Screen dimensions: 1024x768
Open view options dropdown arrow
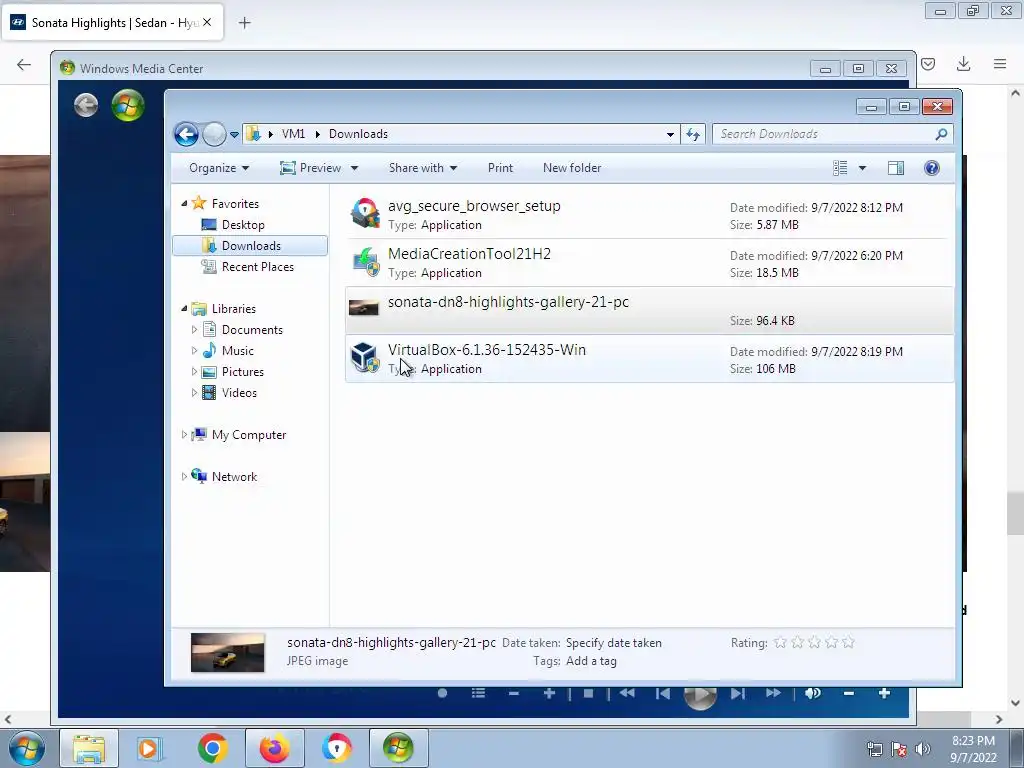coord(862,168)
